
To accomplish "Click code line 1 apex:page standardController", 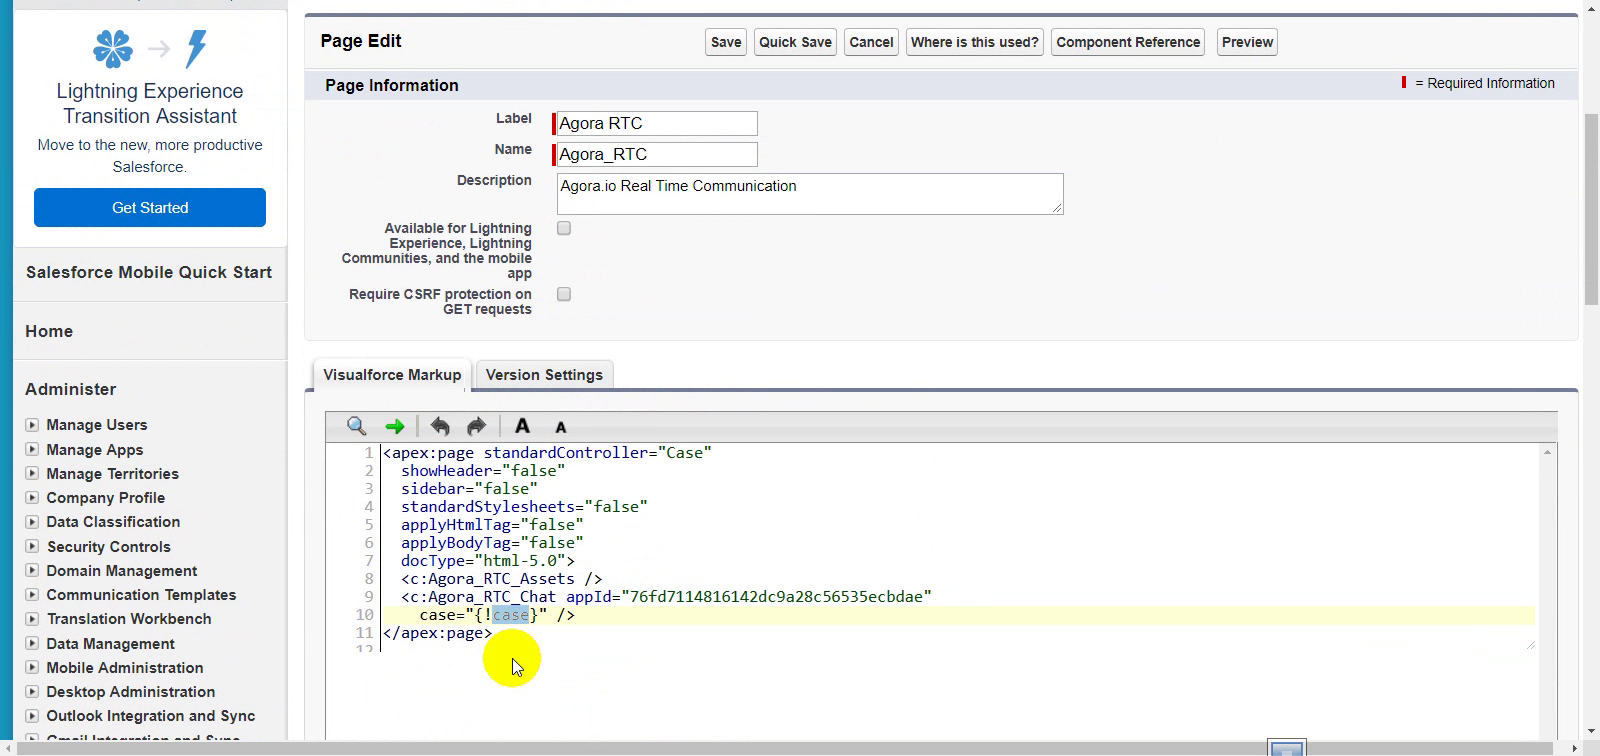I will click(547, 453).
